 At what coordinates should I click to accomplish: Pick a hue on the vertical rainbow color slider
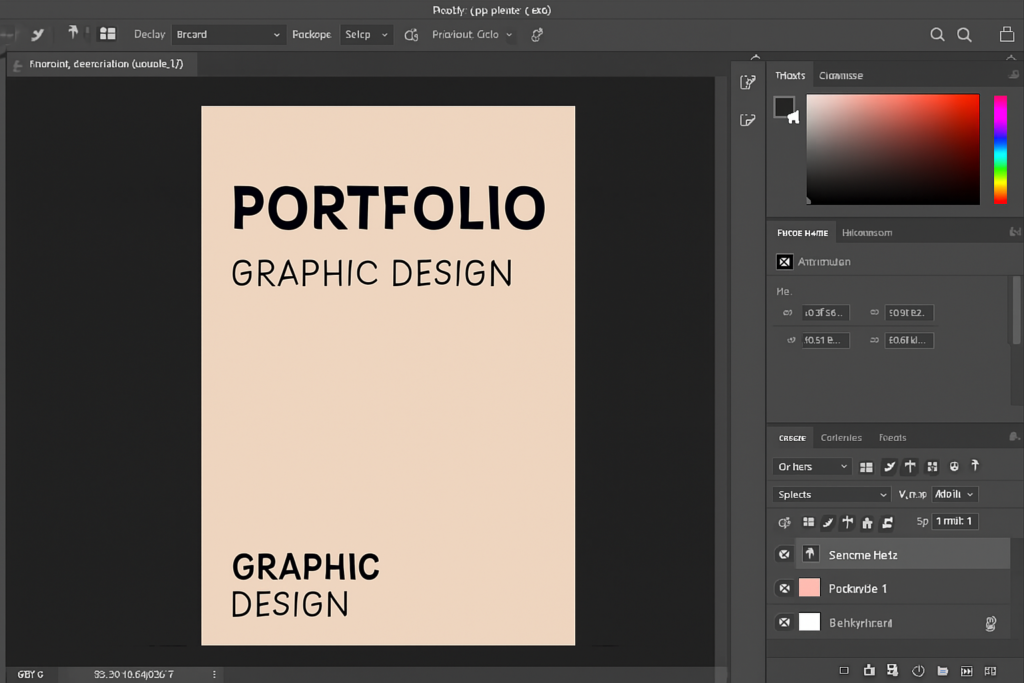pos(1000,150)
